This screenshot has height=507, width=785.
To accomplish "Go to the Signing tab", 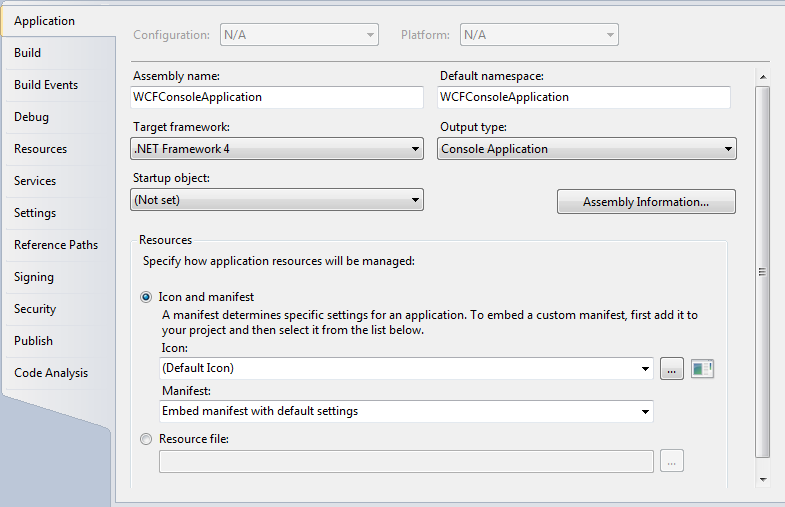I will (x=34, y=277).
